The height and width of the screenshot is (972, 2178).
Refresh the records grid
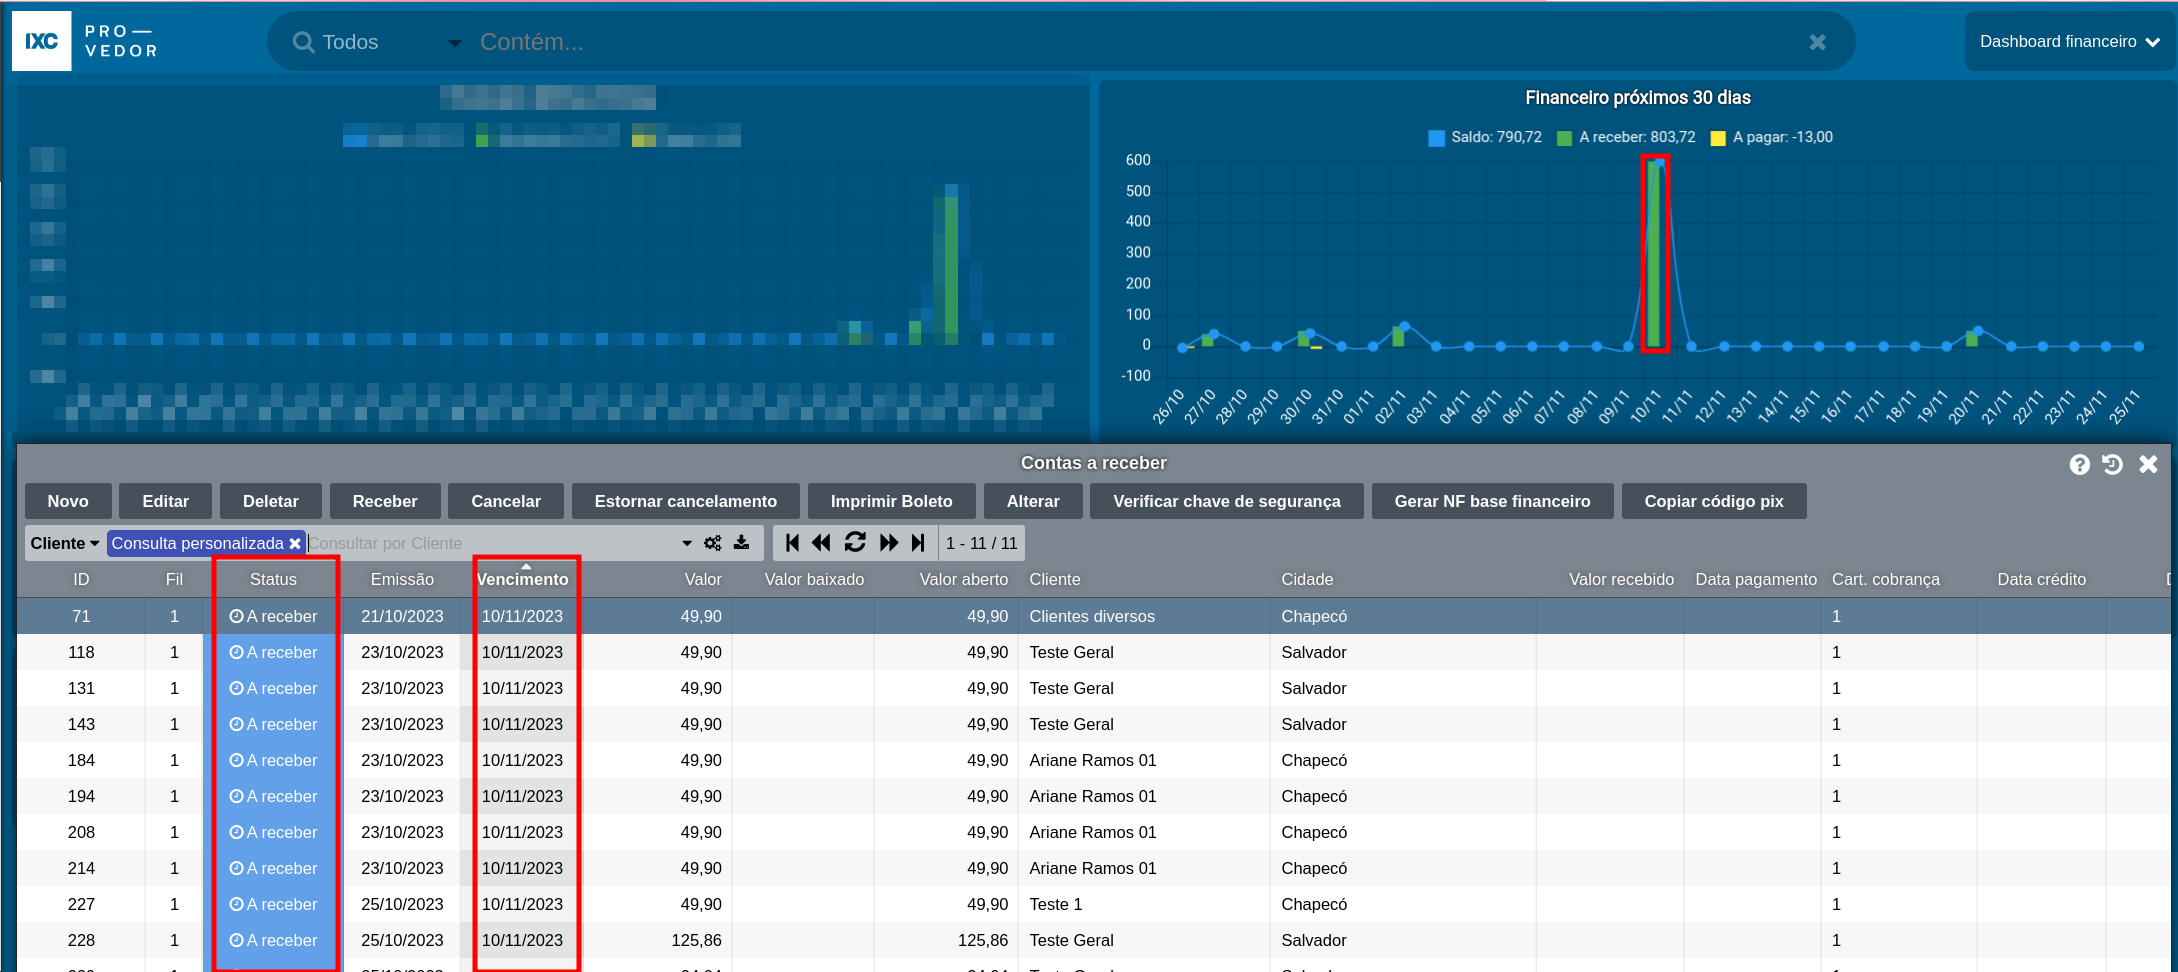(855, 542)
